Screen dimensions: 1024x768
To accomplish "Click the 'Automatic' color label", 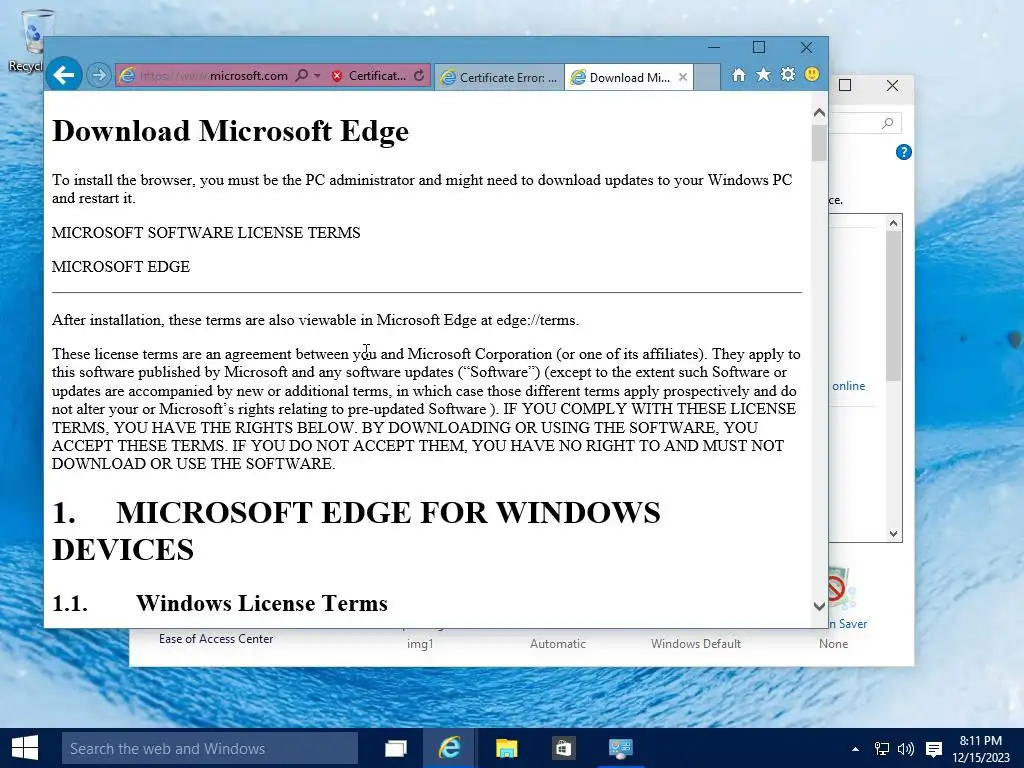I will [558, 644].
